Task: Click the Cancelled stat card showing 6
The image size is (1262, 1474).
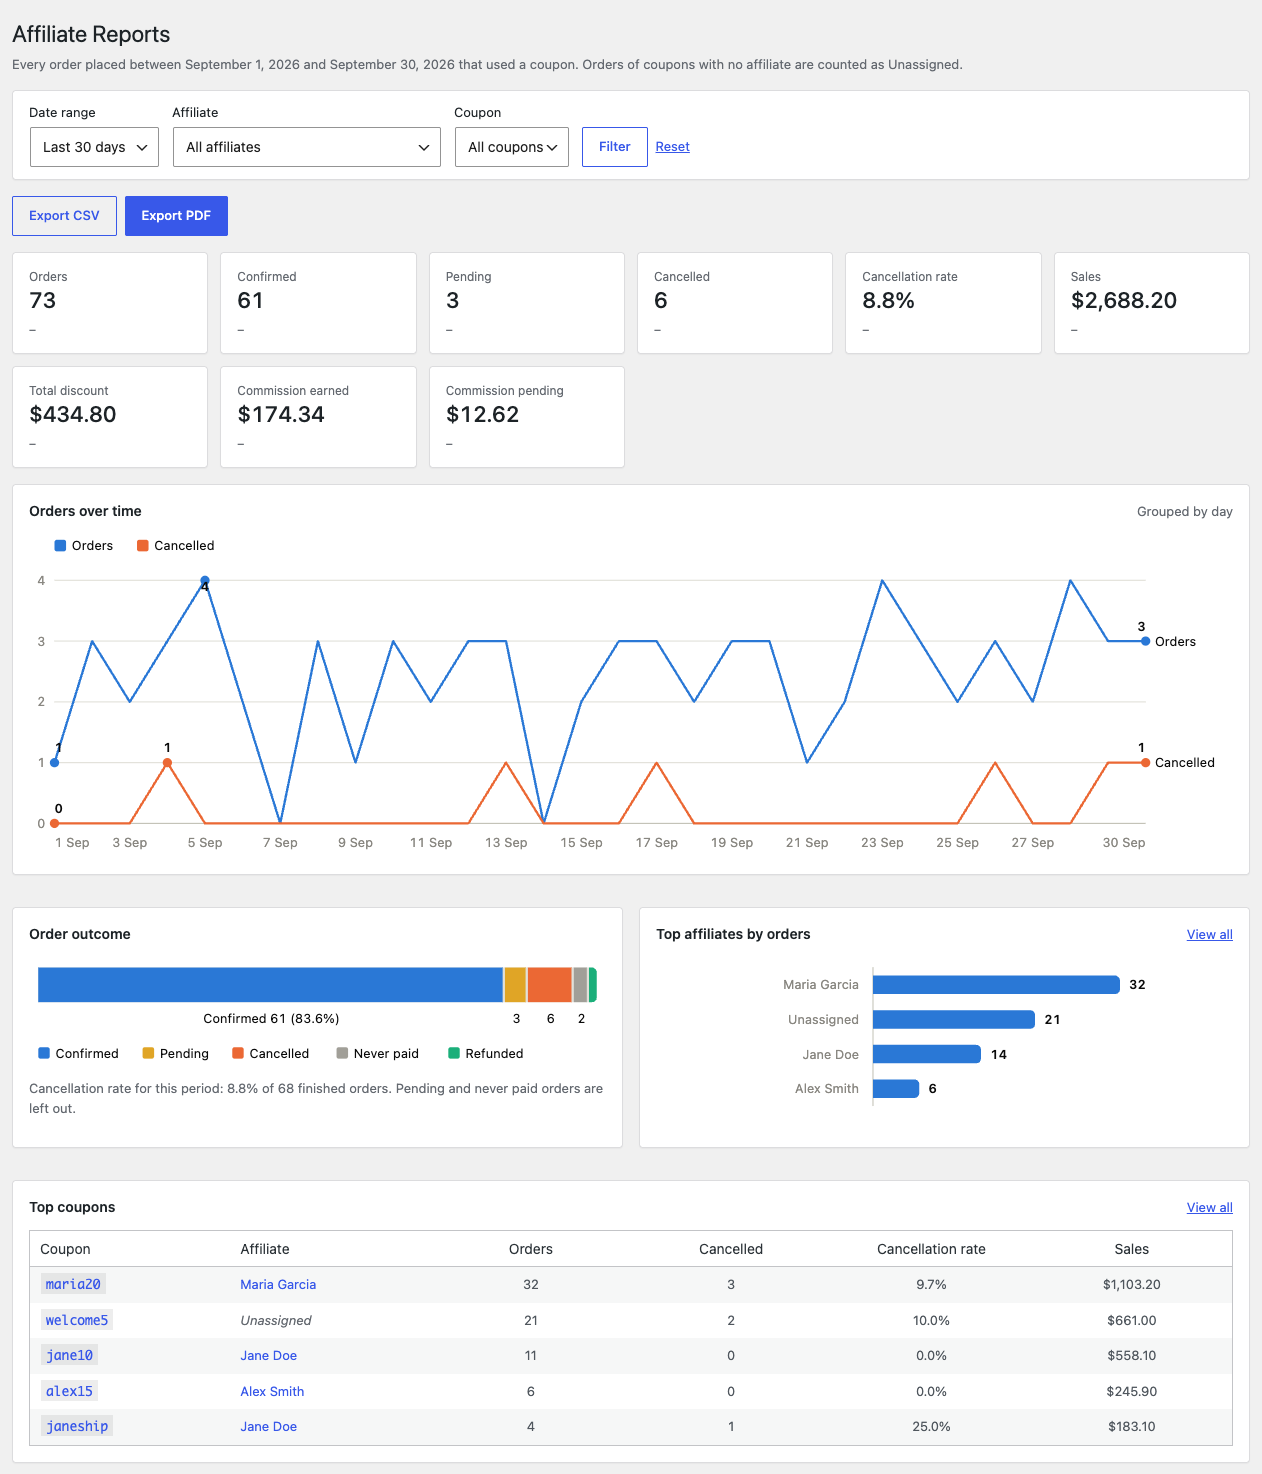Action: click(735, 303)
